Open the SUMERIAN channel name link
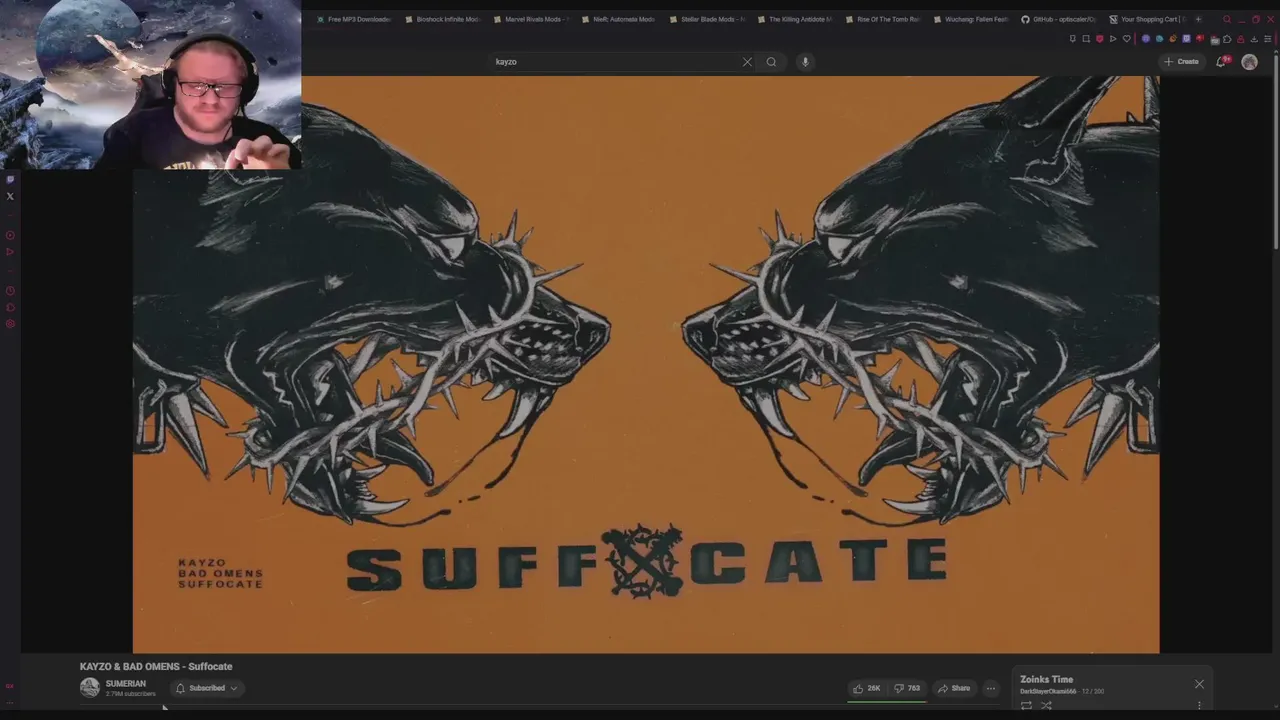 (126, 684)
